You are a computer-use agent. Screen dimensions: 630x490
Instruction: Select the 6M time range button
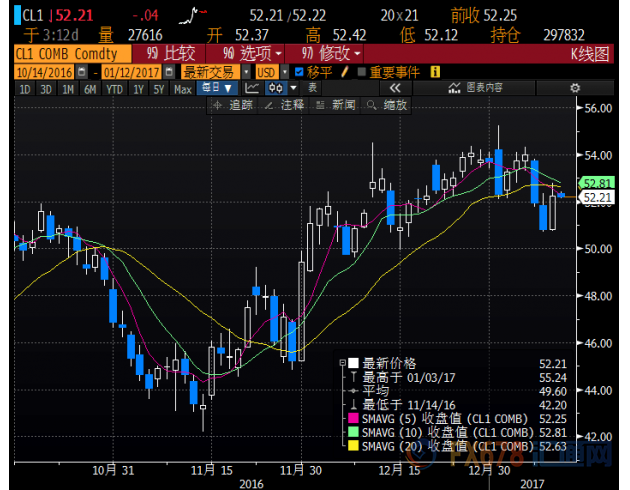click(90, 89)
